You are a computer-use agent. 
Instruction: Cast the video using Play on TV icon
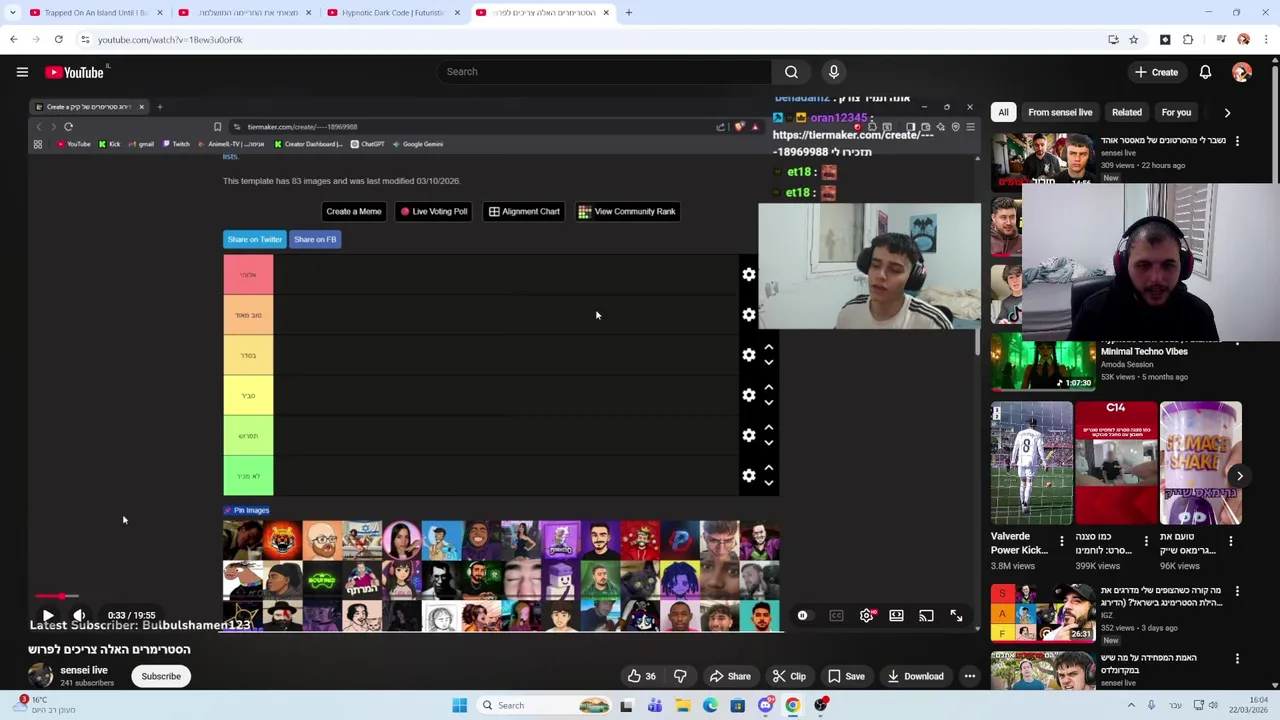pos(926,616)
